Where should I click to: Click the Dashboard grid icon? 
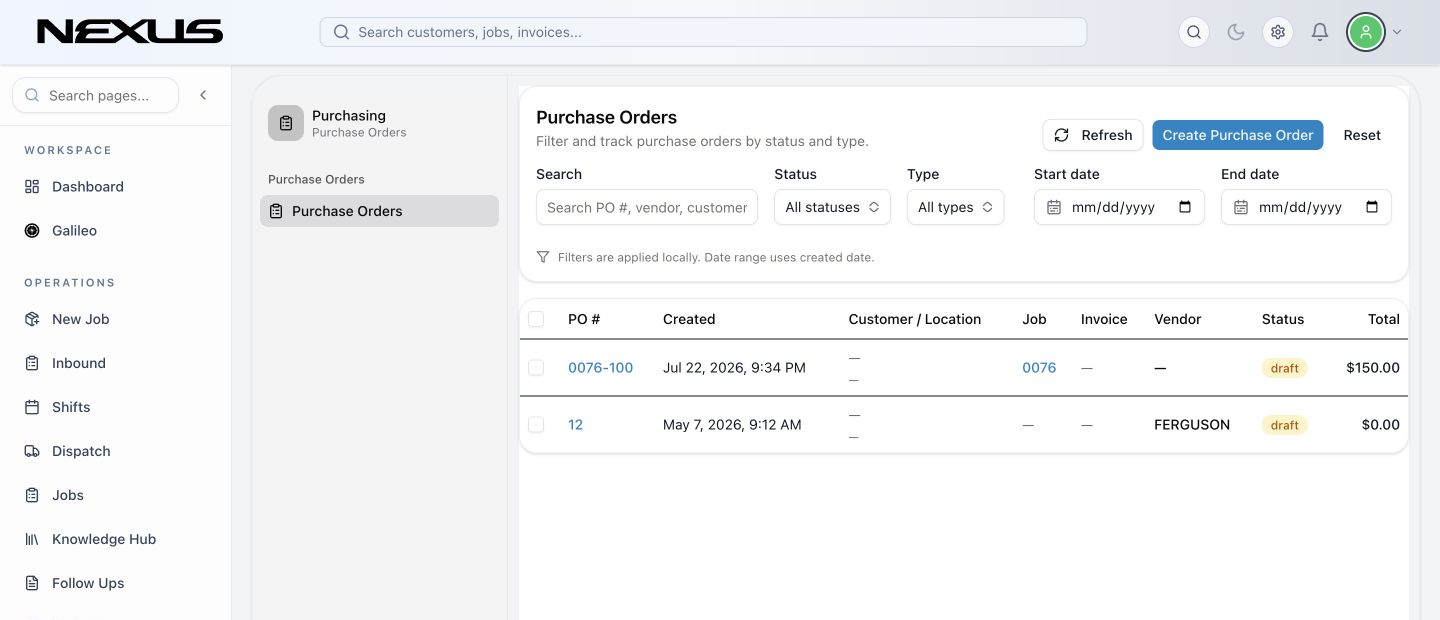pyautogui.click(x=32, y=187)
